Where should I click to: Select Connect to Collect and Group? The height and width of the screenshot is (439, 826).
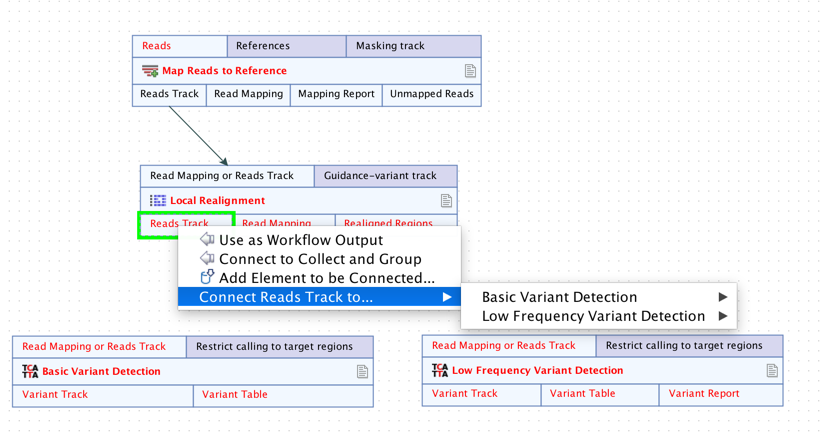(320, 259)
